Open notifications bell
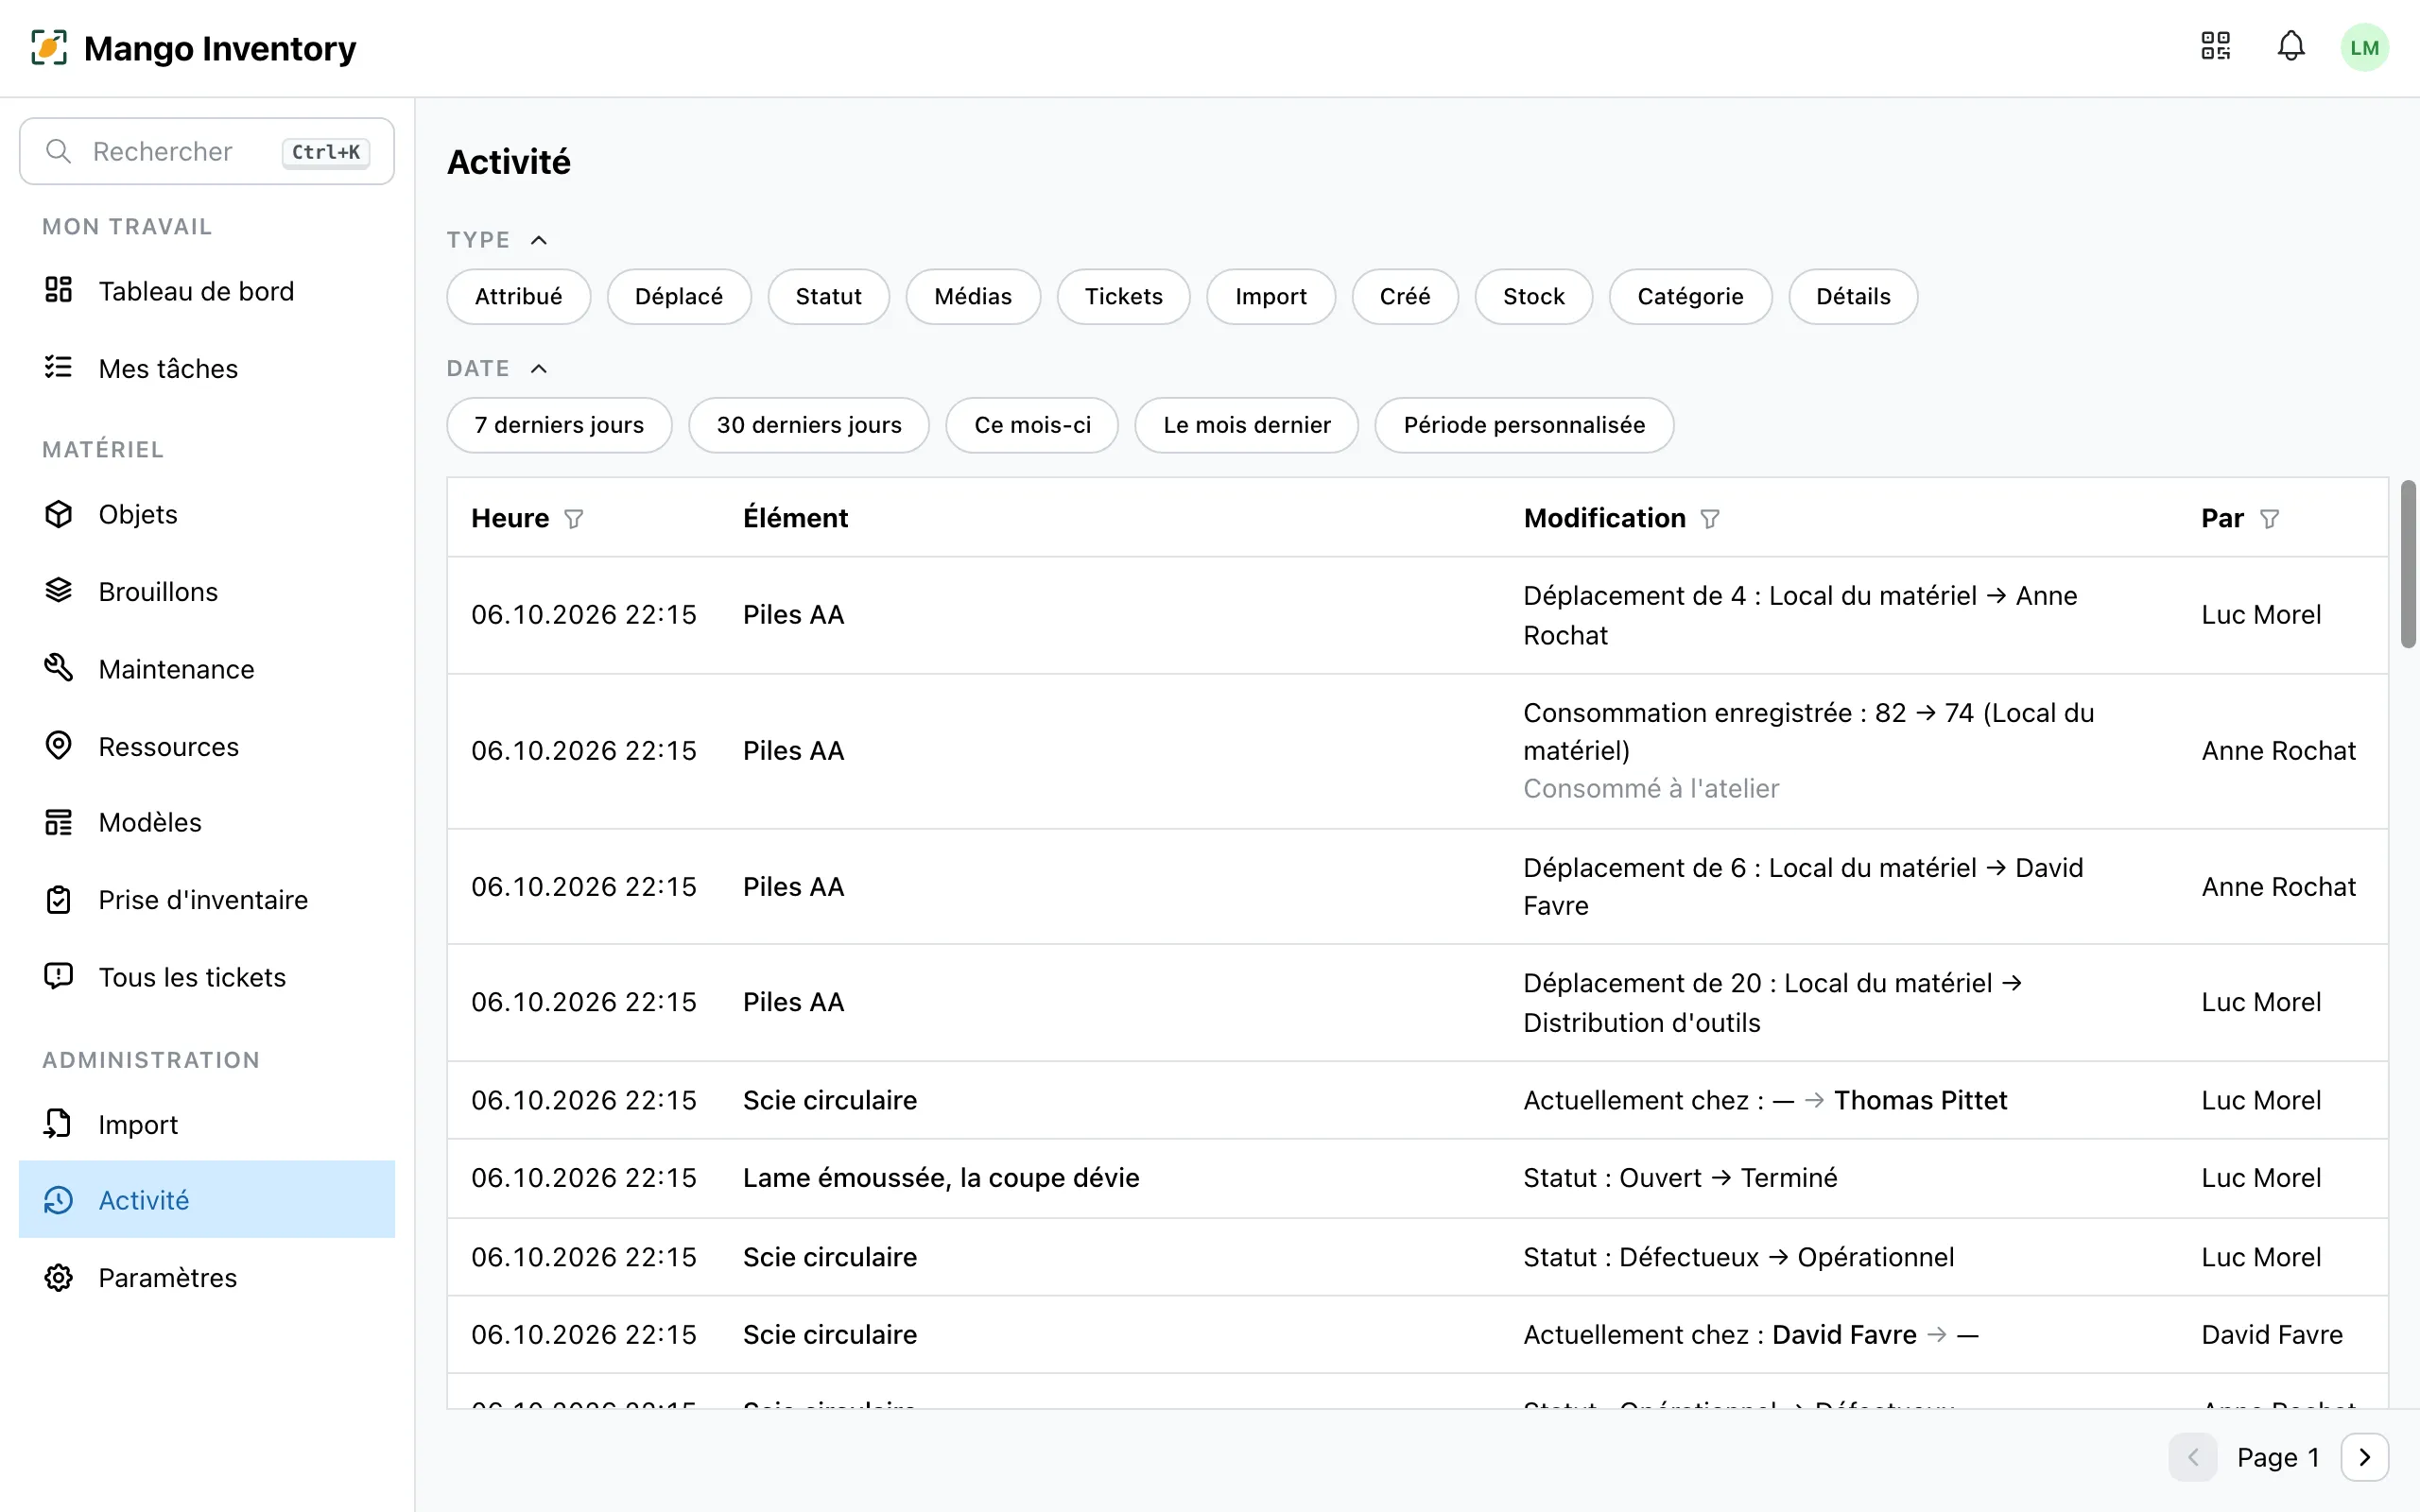Image resolution: width=2420 pixels, height=1512 pixels. (x=2291, y=46)
